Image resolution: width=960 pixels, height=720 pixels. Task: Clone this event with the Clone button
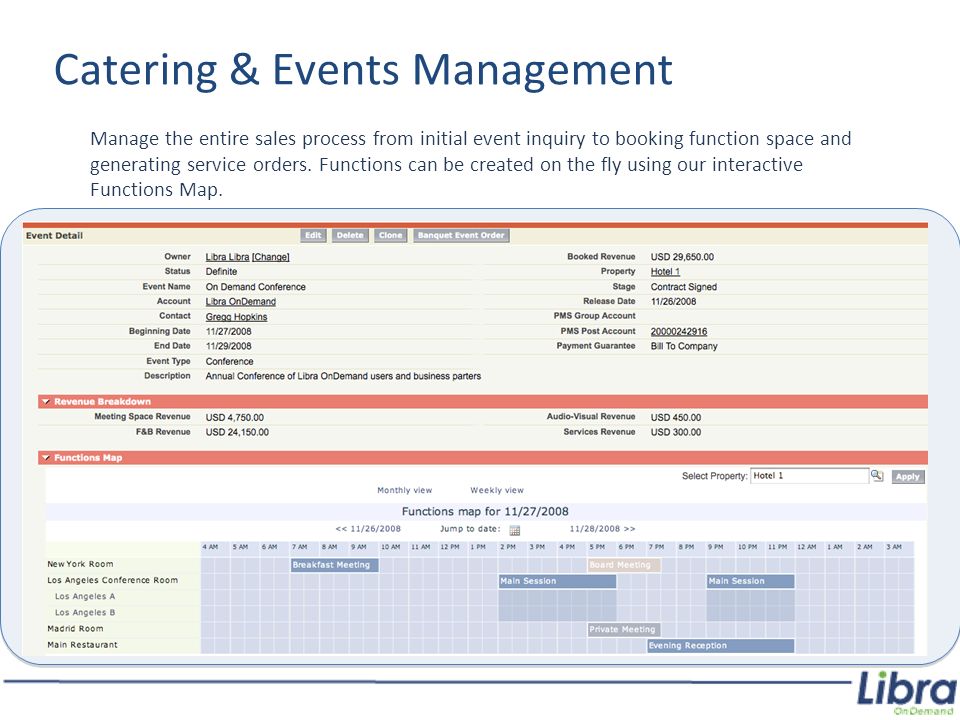390,235
